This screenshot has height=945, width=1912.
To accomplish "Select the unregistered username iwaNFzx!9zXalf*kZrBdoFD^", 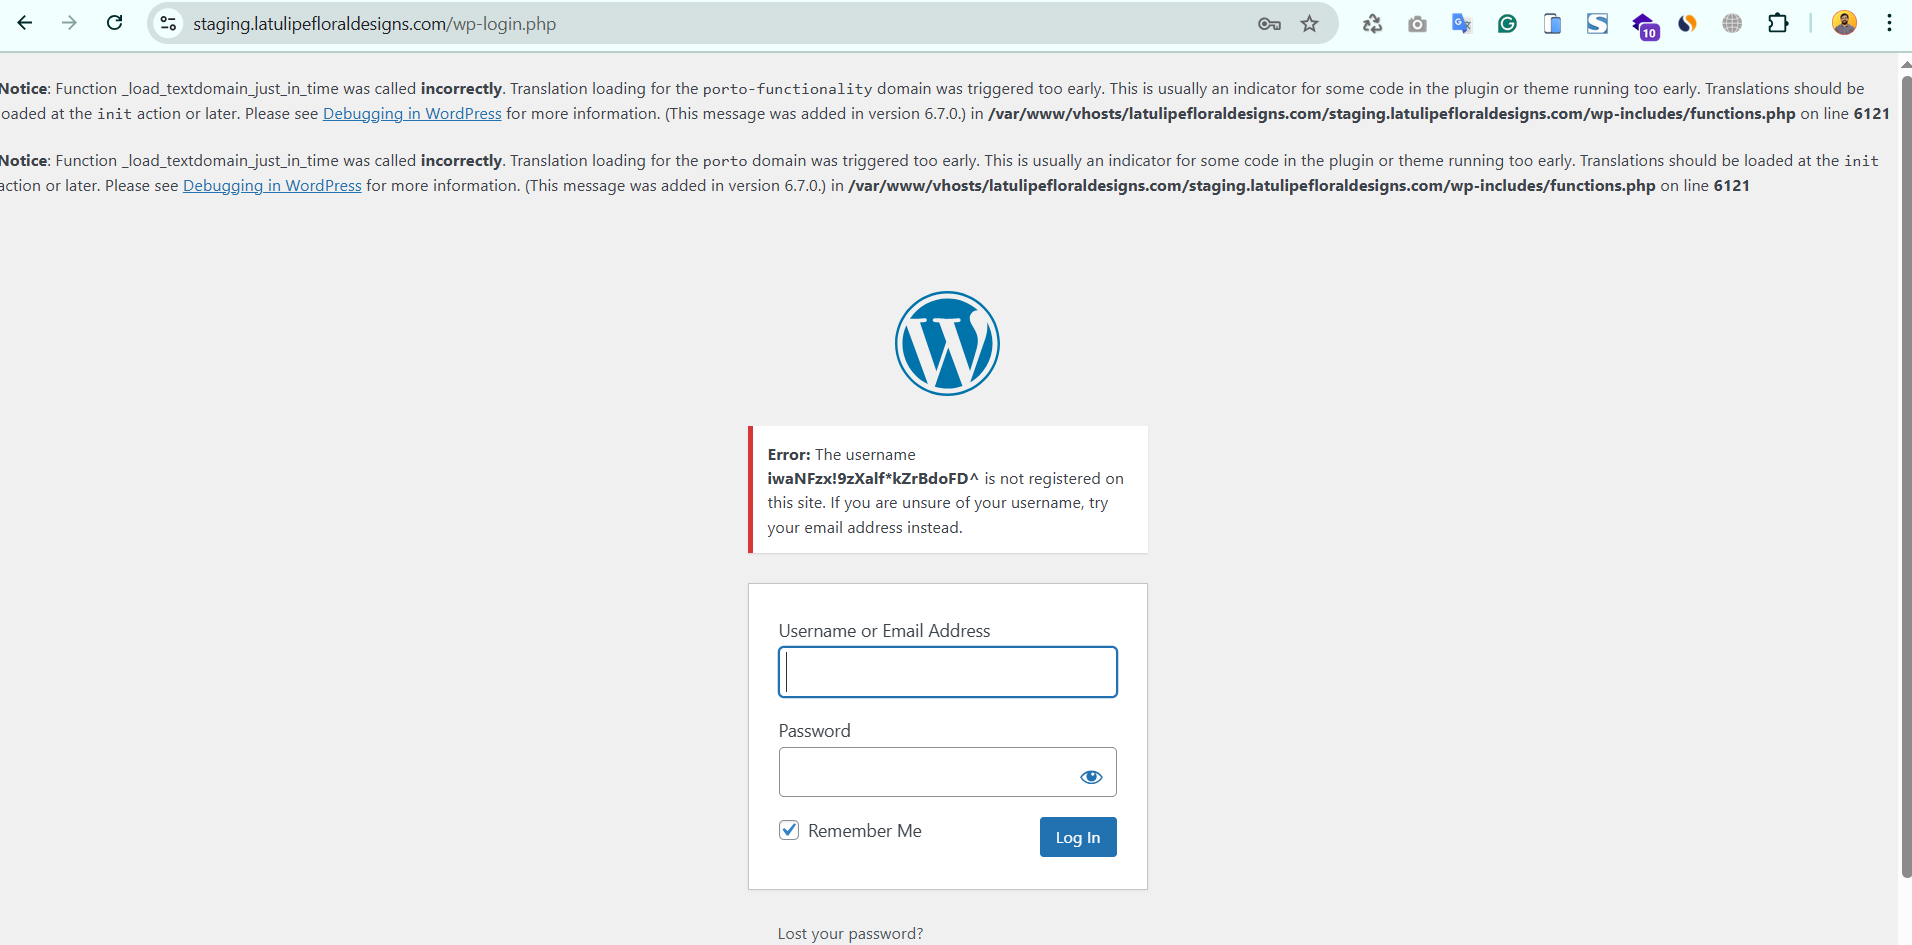I will pyautogui.click(x=873, y=479).
